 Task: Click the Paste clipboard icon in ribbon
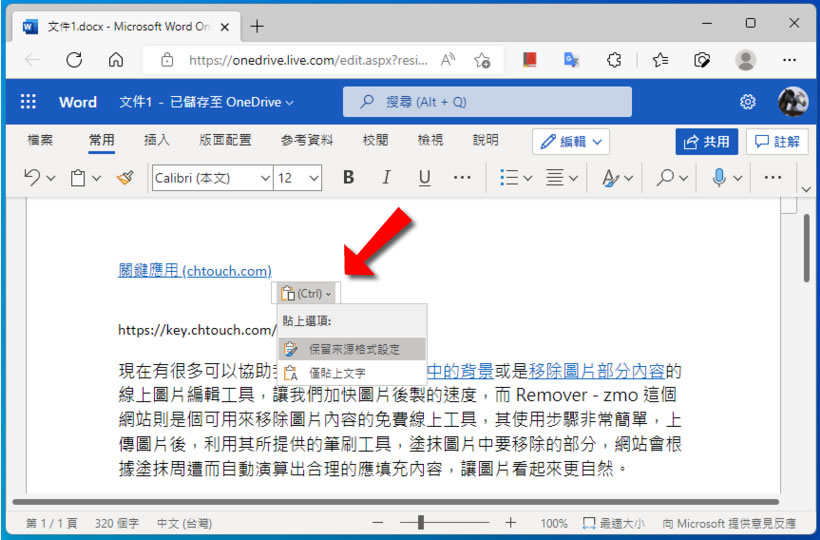pos(78,178)
